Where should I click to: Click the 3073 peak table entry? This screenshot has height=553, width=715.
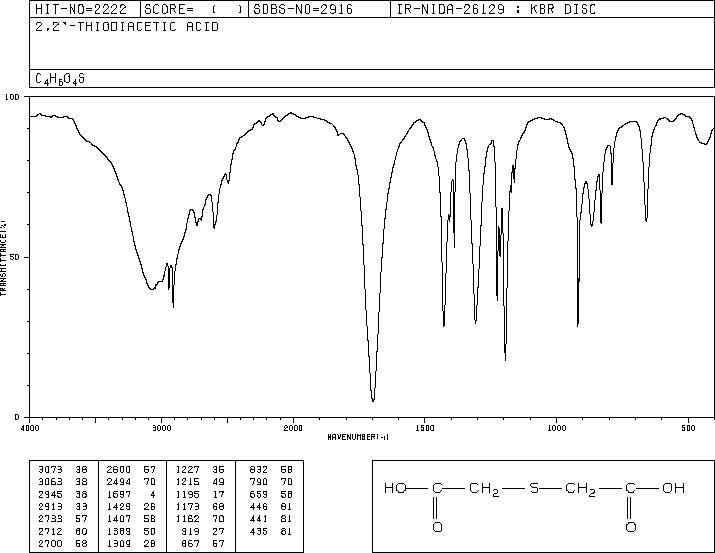coord(50,470)
